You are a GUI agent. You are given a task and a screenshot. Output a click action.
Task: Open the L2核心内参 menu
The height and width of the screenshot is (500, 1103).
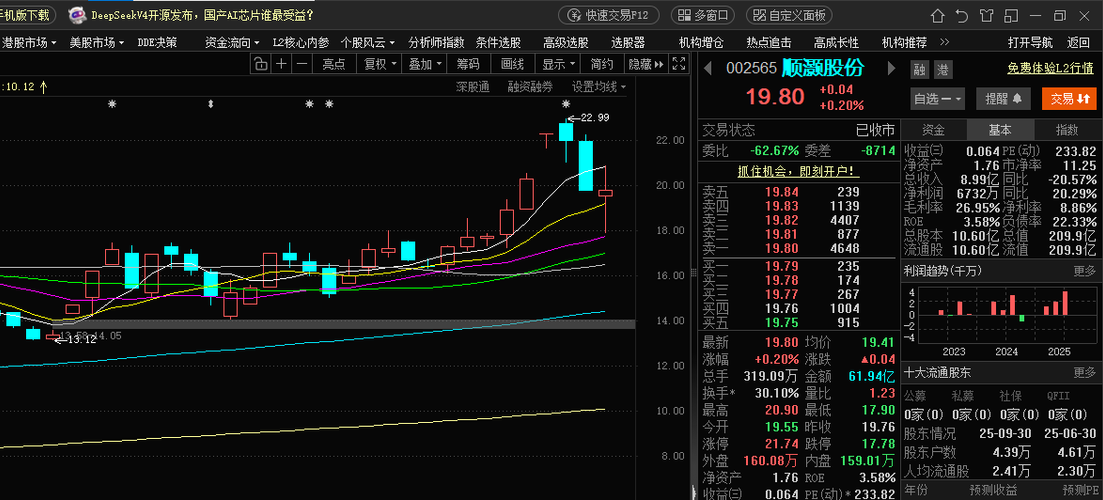click(301, 43)
